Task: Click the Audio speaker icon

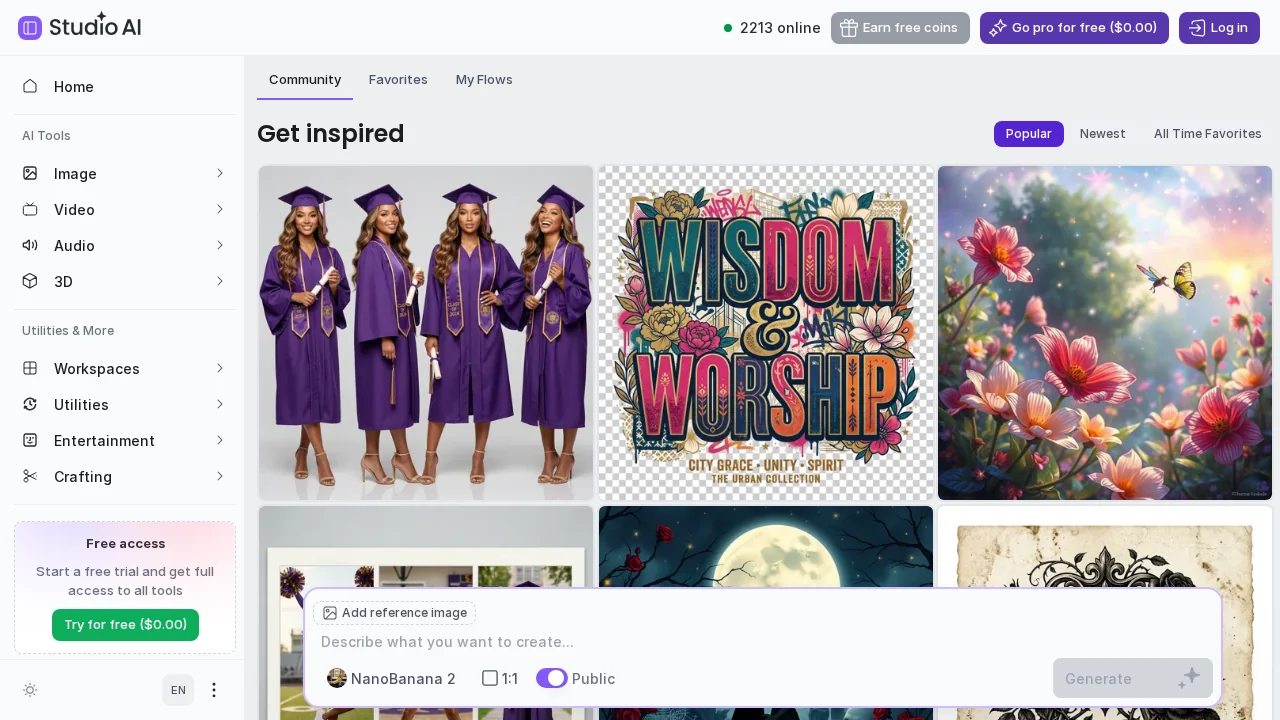Action: (x=30, y=246)
